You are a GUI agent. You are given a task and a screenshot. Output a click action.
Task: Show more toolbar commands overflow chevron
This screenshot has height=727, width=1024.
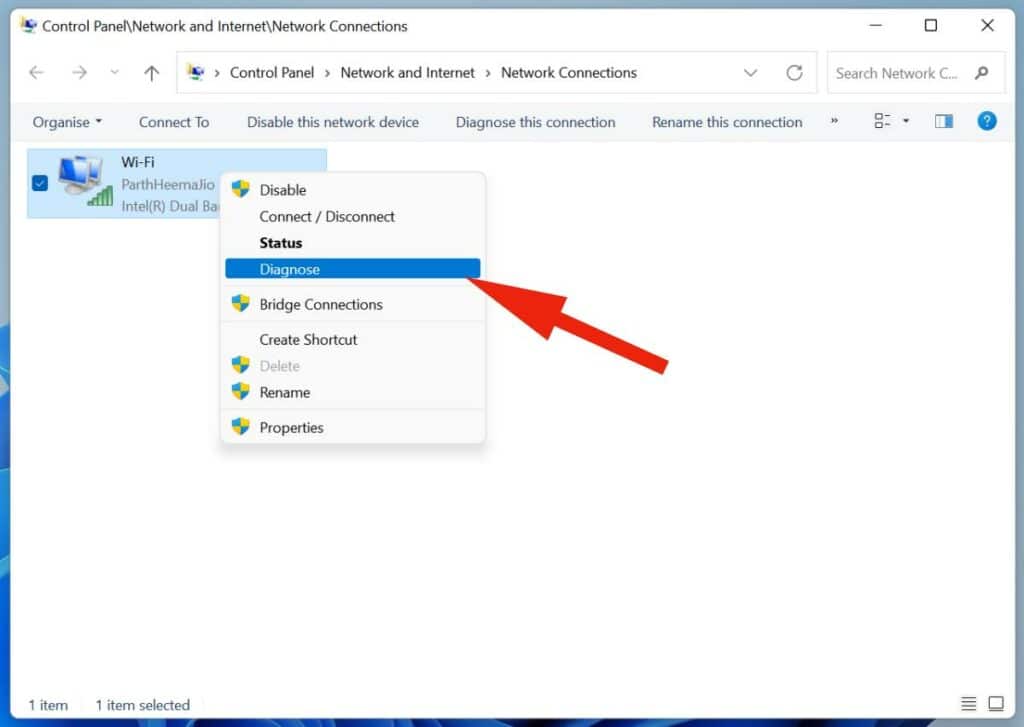834,122
